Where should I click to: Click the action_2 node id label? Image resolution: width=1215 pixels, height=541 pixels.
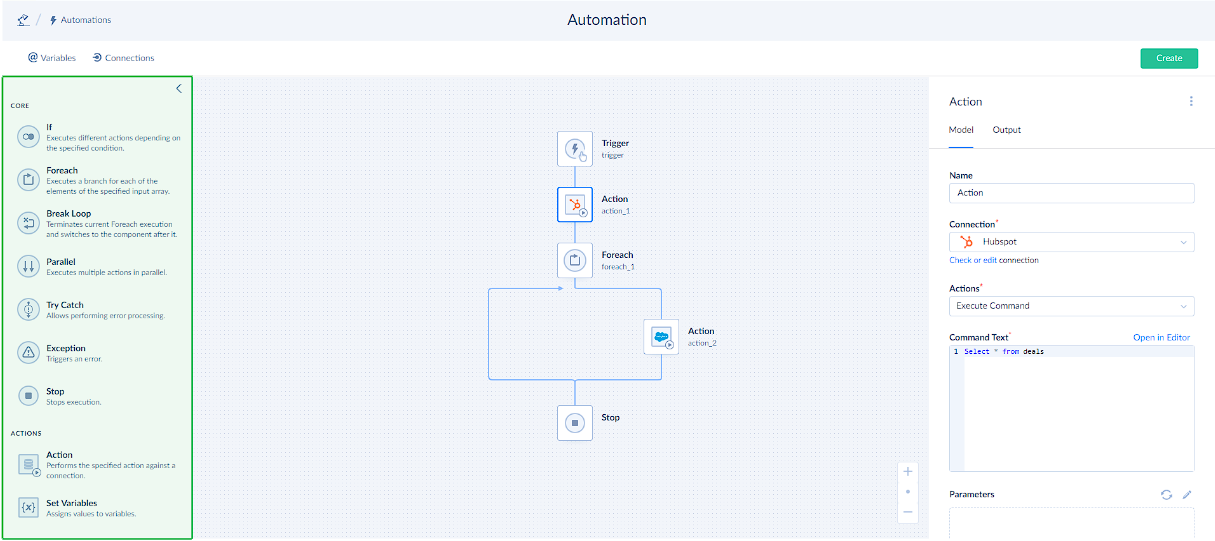tap(702, 343)
